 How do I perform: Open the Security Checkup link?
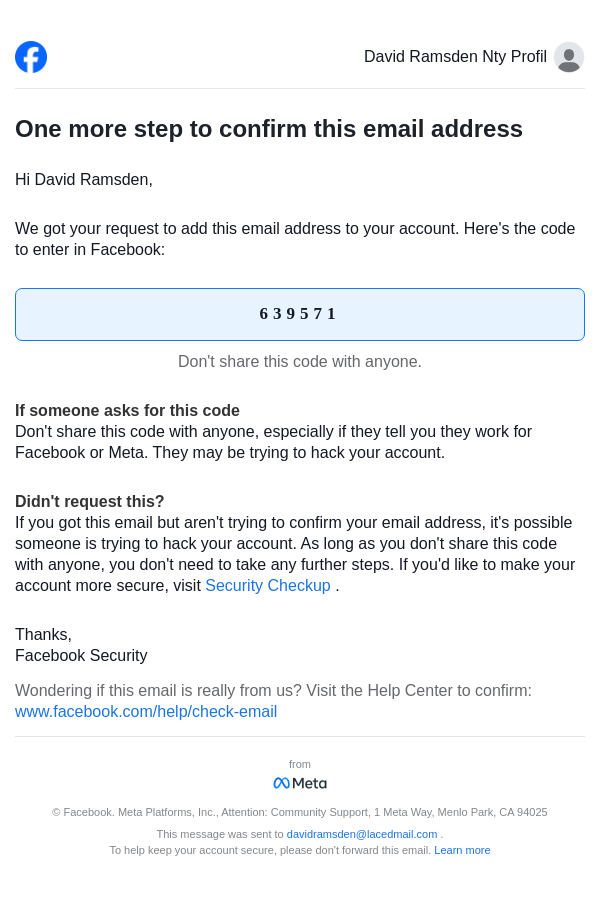[268, 586]
